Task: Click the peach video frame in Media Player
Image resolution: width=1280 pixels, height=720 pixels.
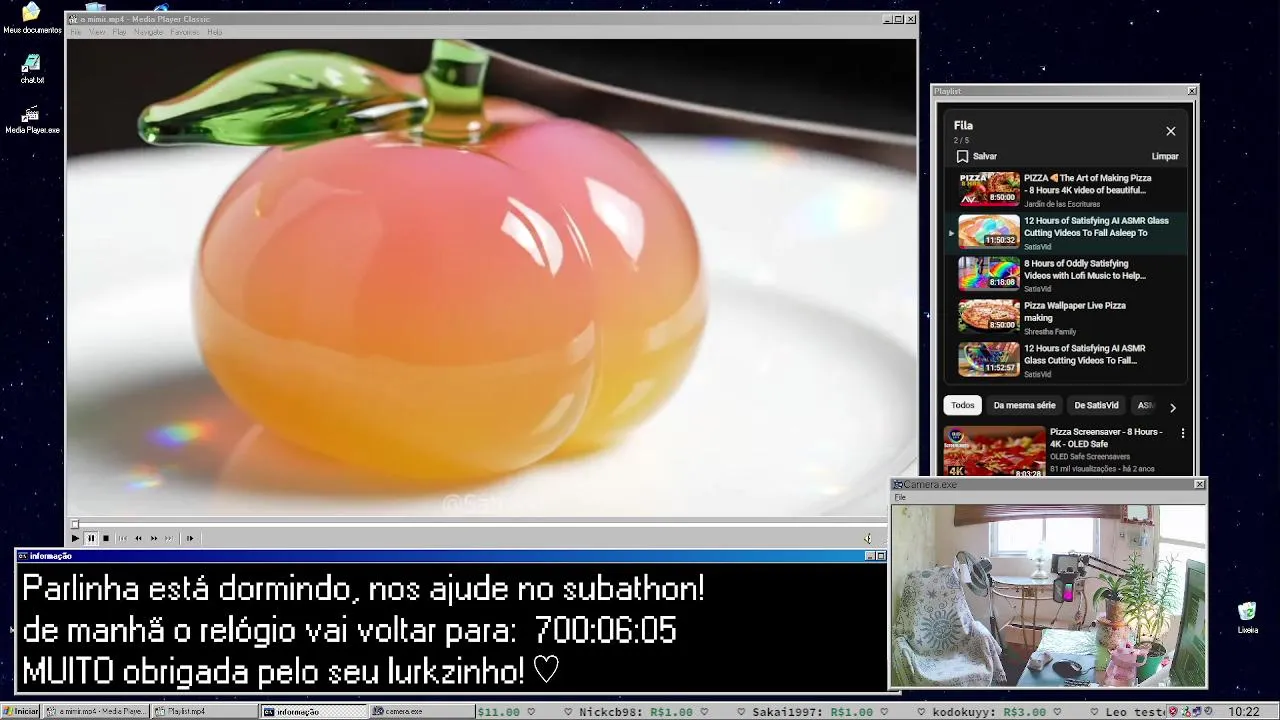Action: click(491, 277)
